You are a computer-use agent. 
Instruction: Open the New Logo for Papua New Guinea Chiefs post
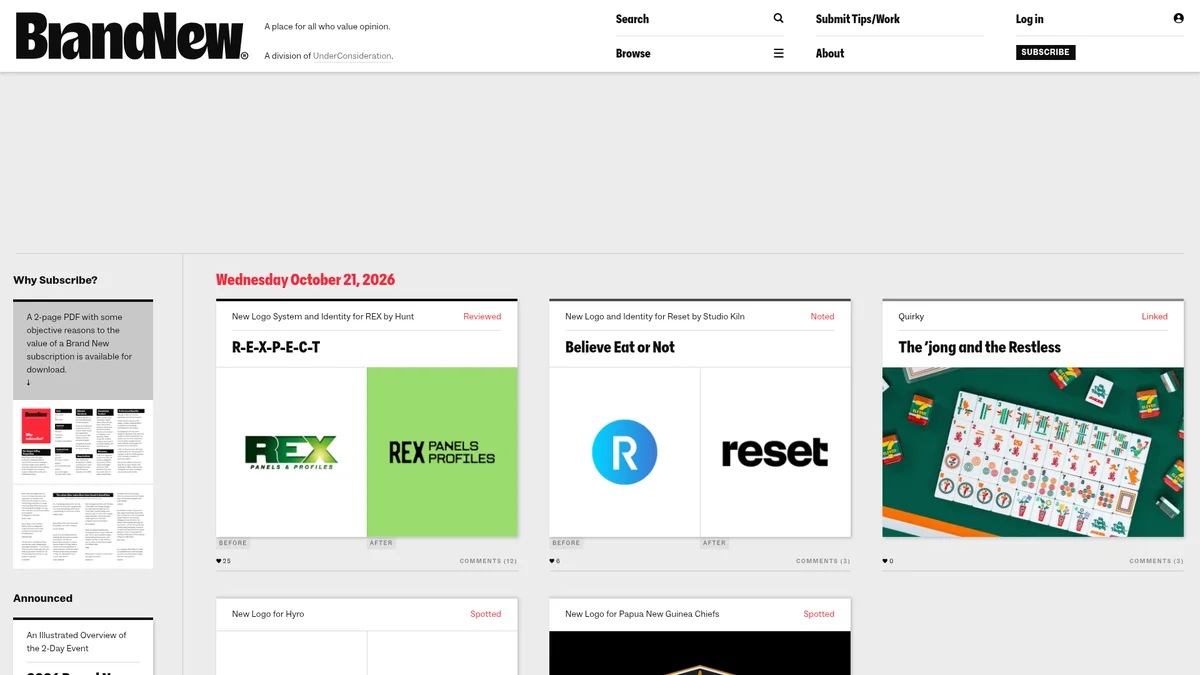click(642, 614)
